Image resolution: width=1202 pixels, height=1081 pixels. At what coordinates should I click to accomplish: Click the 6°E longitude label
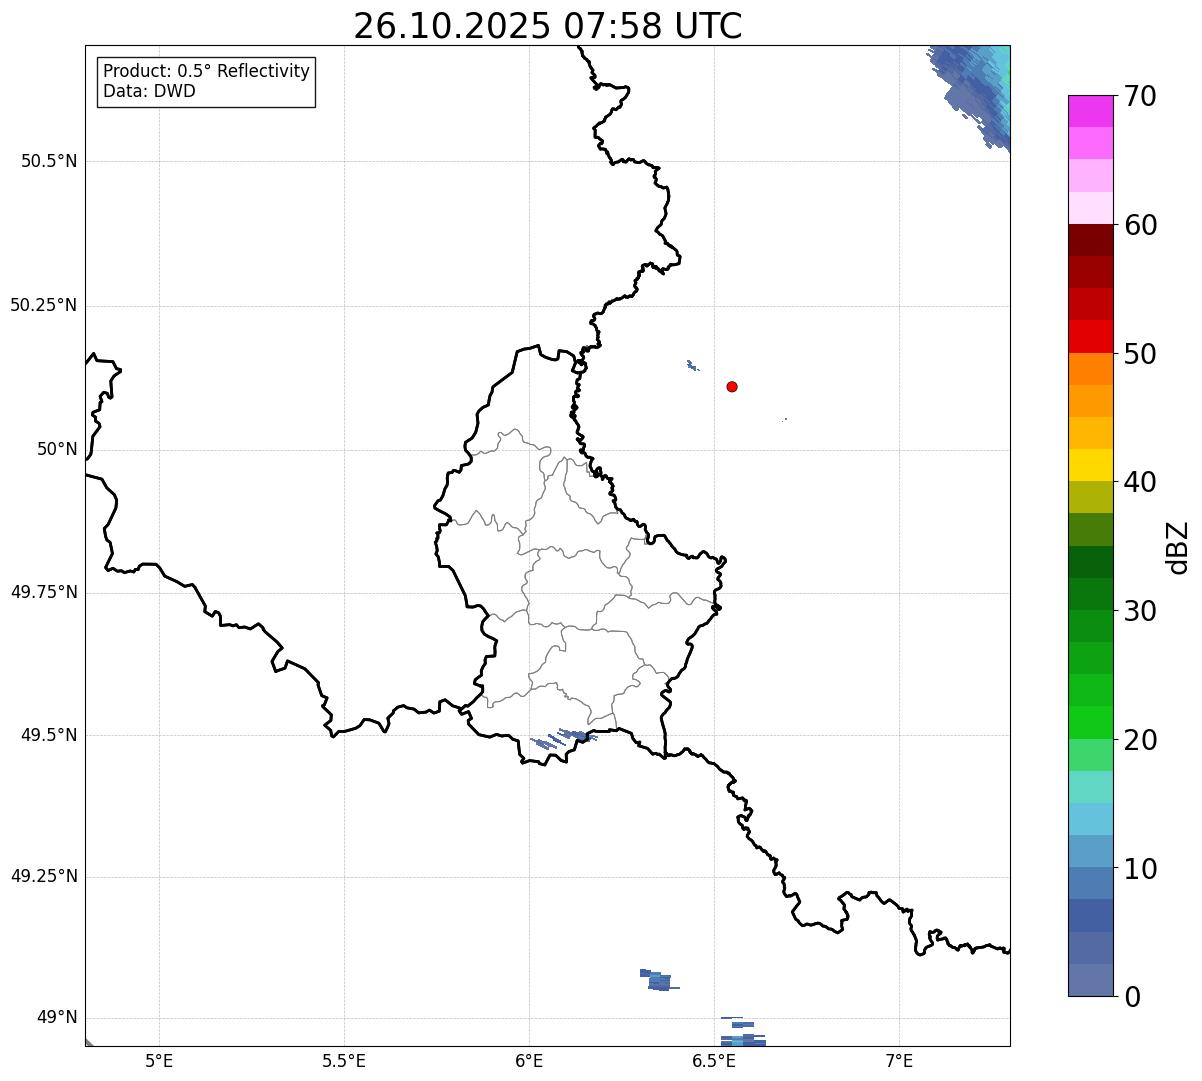point(529,1060)
